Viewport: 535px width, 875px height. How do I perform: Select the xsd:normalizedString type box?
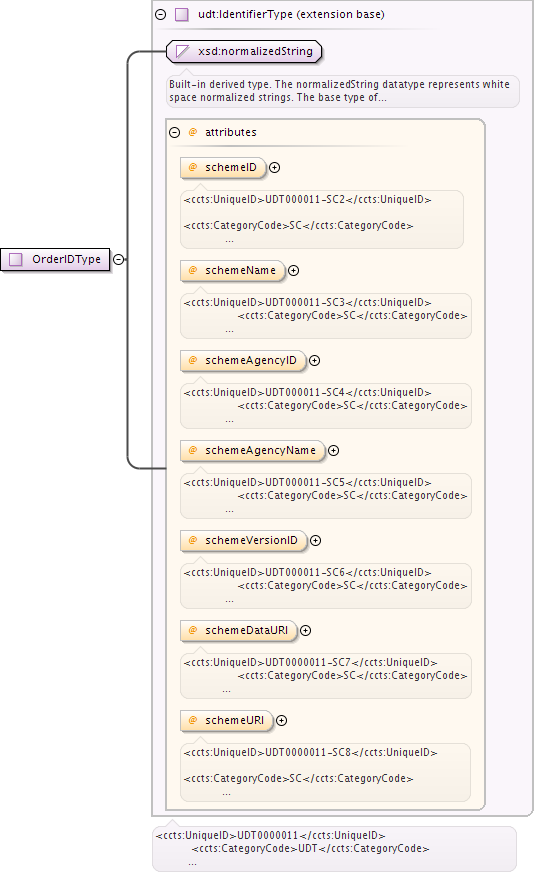coord(244,52)
